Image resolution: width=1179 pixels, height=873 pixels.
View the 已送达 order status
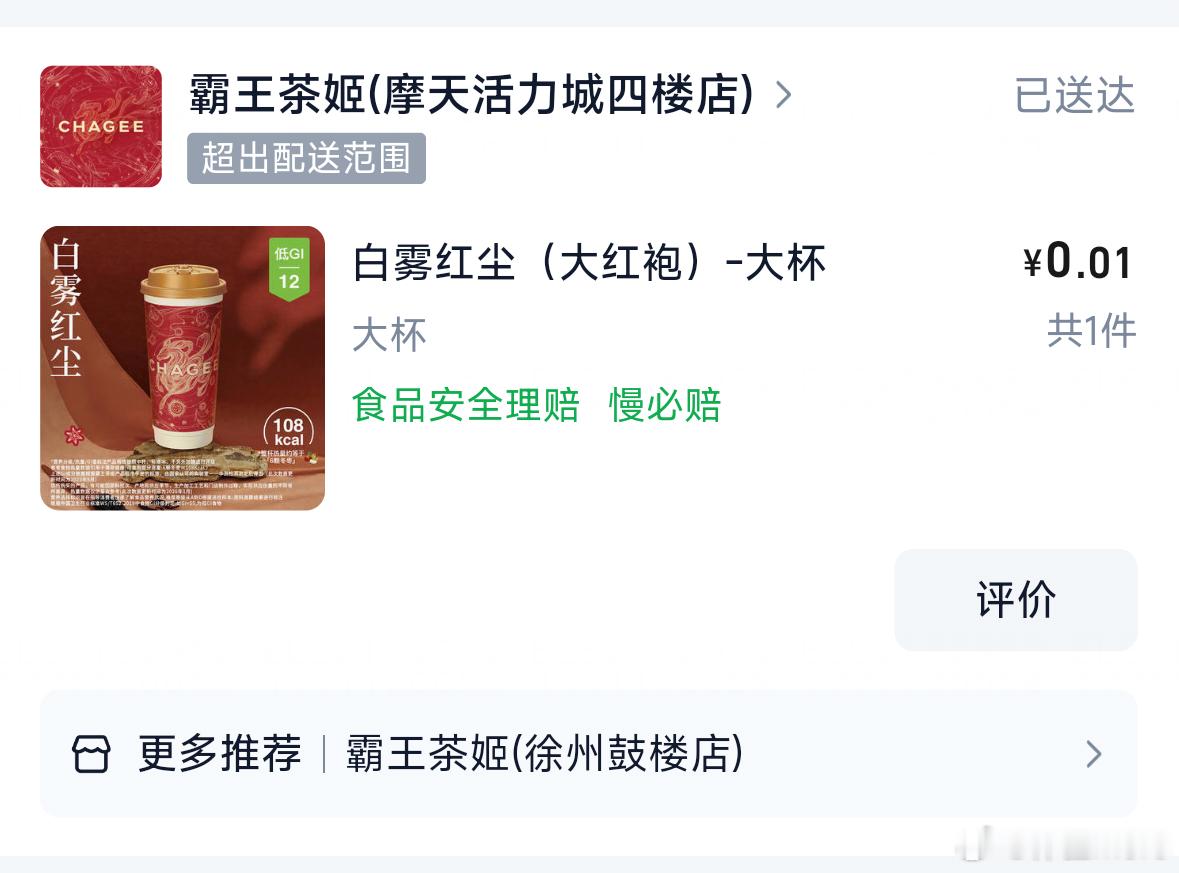point(1074,95)
